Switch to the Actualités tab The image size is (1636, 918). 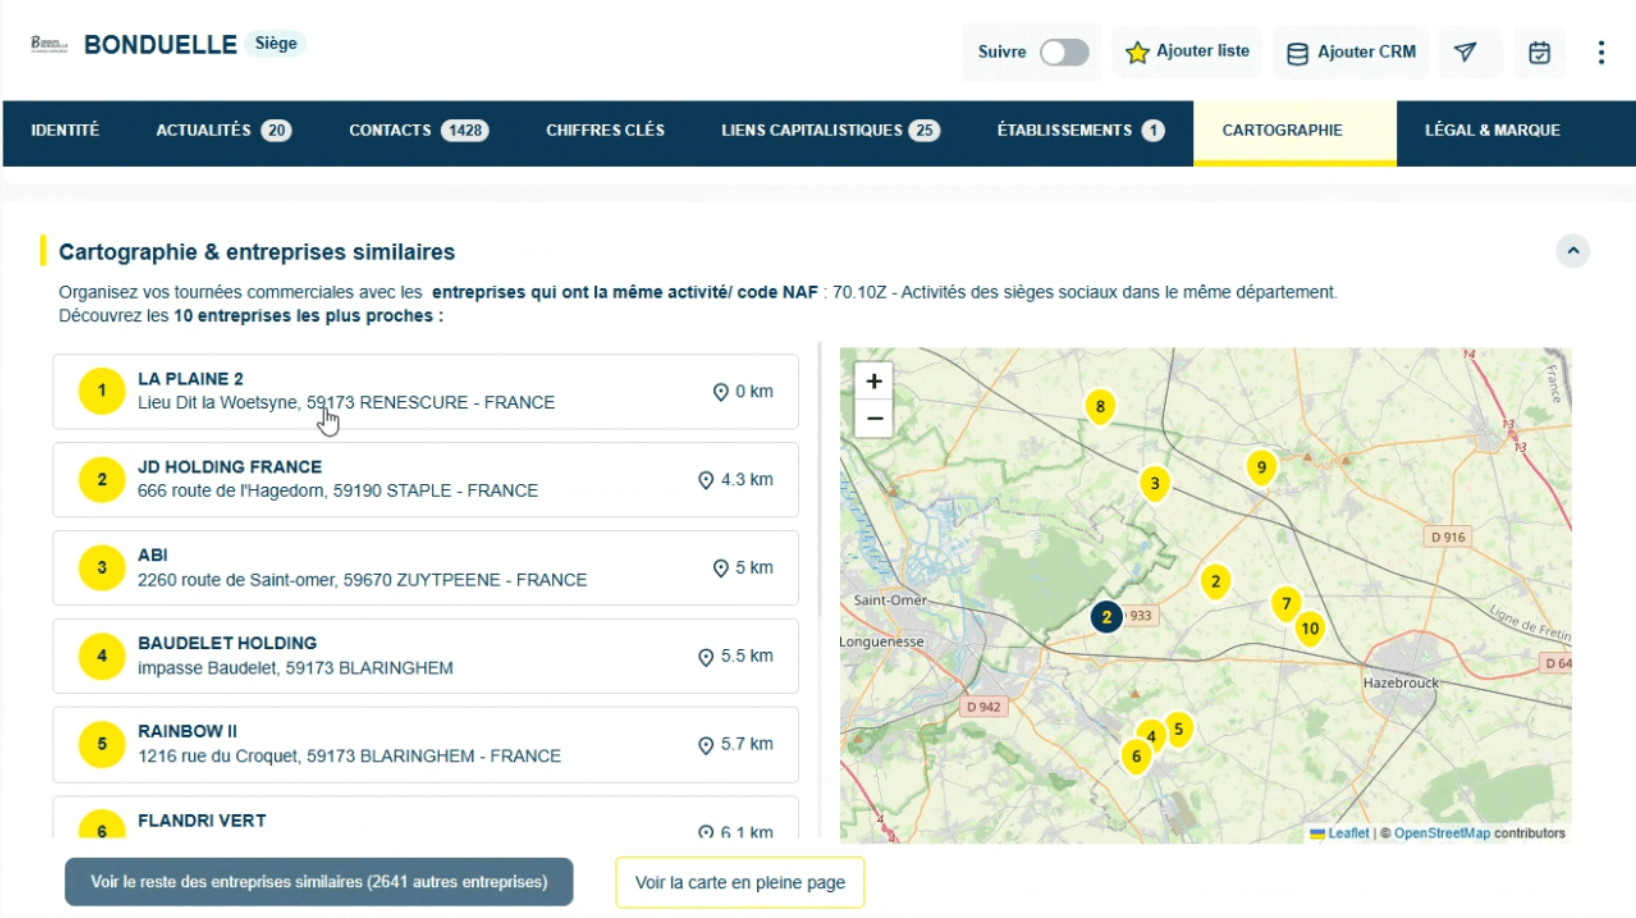(223, 130)
